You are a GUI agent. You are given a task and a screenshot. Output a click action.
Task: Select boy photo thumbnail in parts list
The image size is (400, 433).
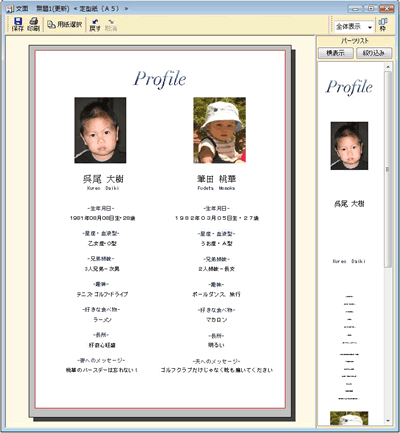tap(349, 146)
